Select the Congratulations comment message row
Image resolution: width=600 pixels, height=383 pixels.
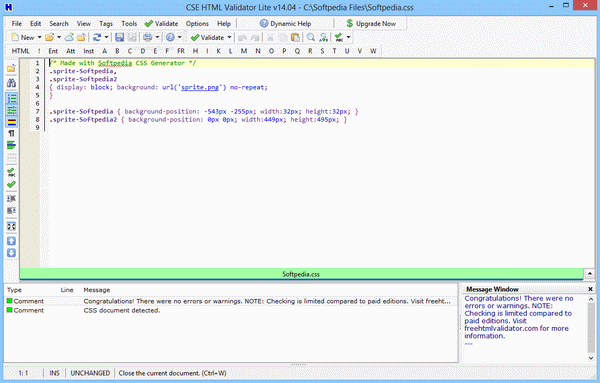(231, 301)
